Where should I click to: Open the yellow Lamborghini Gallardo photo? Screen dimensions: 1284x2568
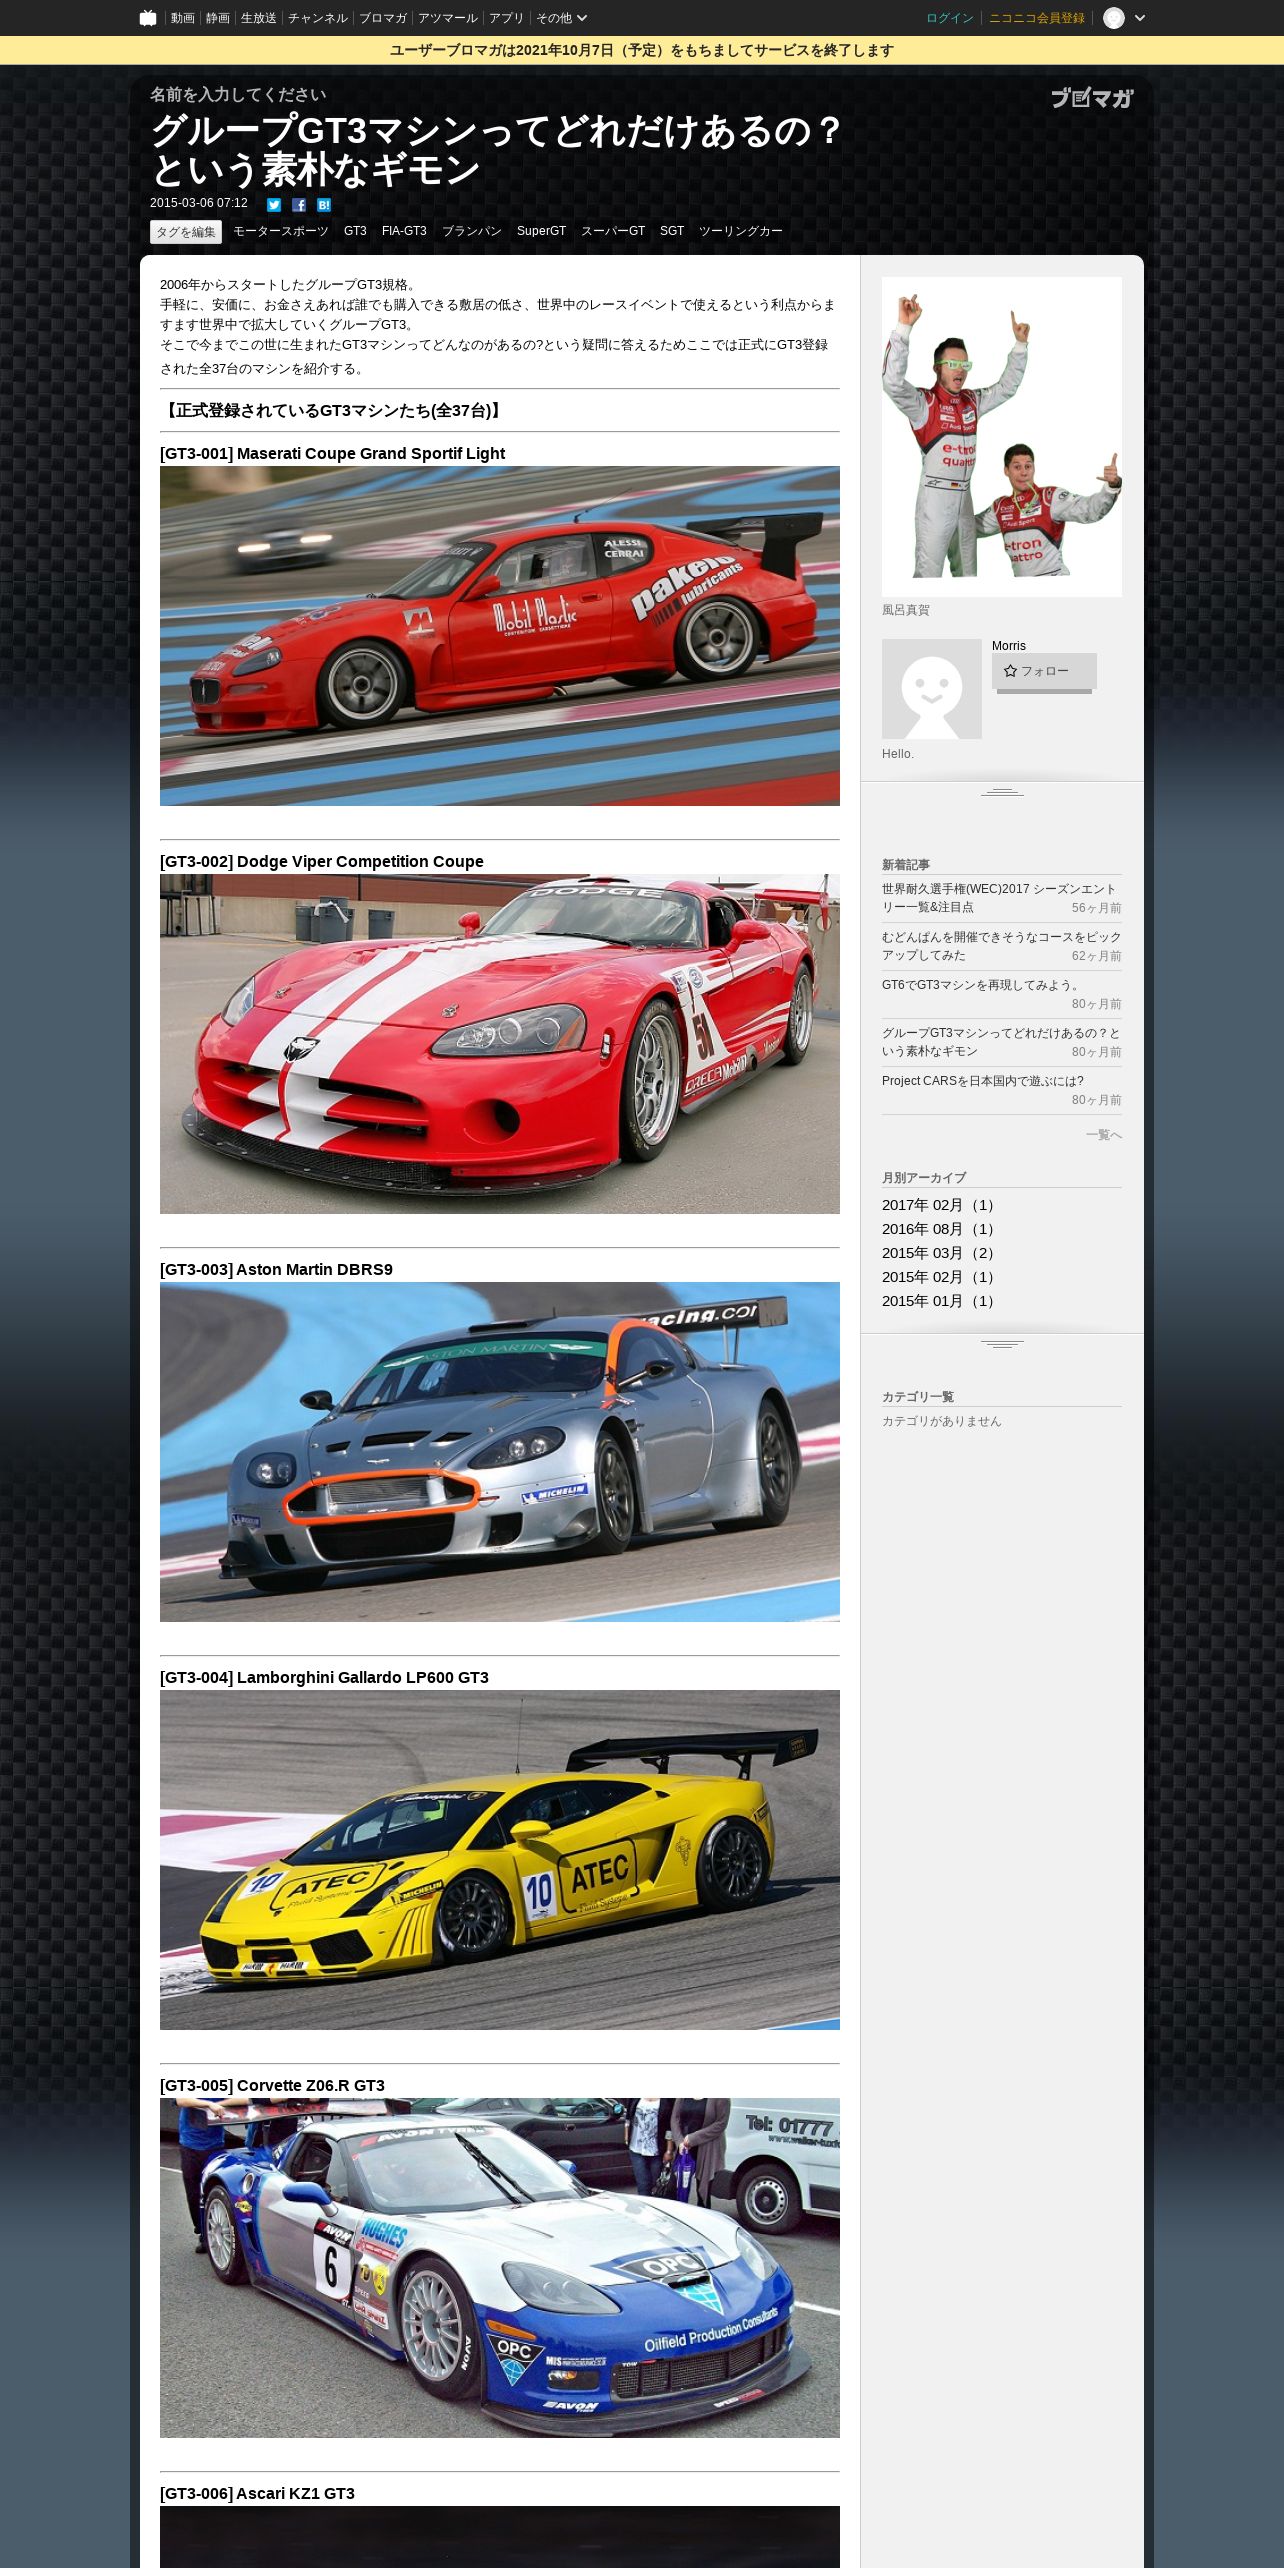coord(500,1860)
